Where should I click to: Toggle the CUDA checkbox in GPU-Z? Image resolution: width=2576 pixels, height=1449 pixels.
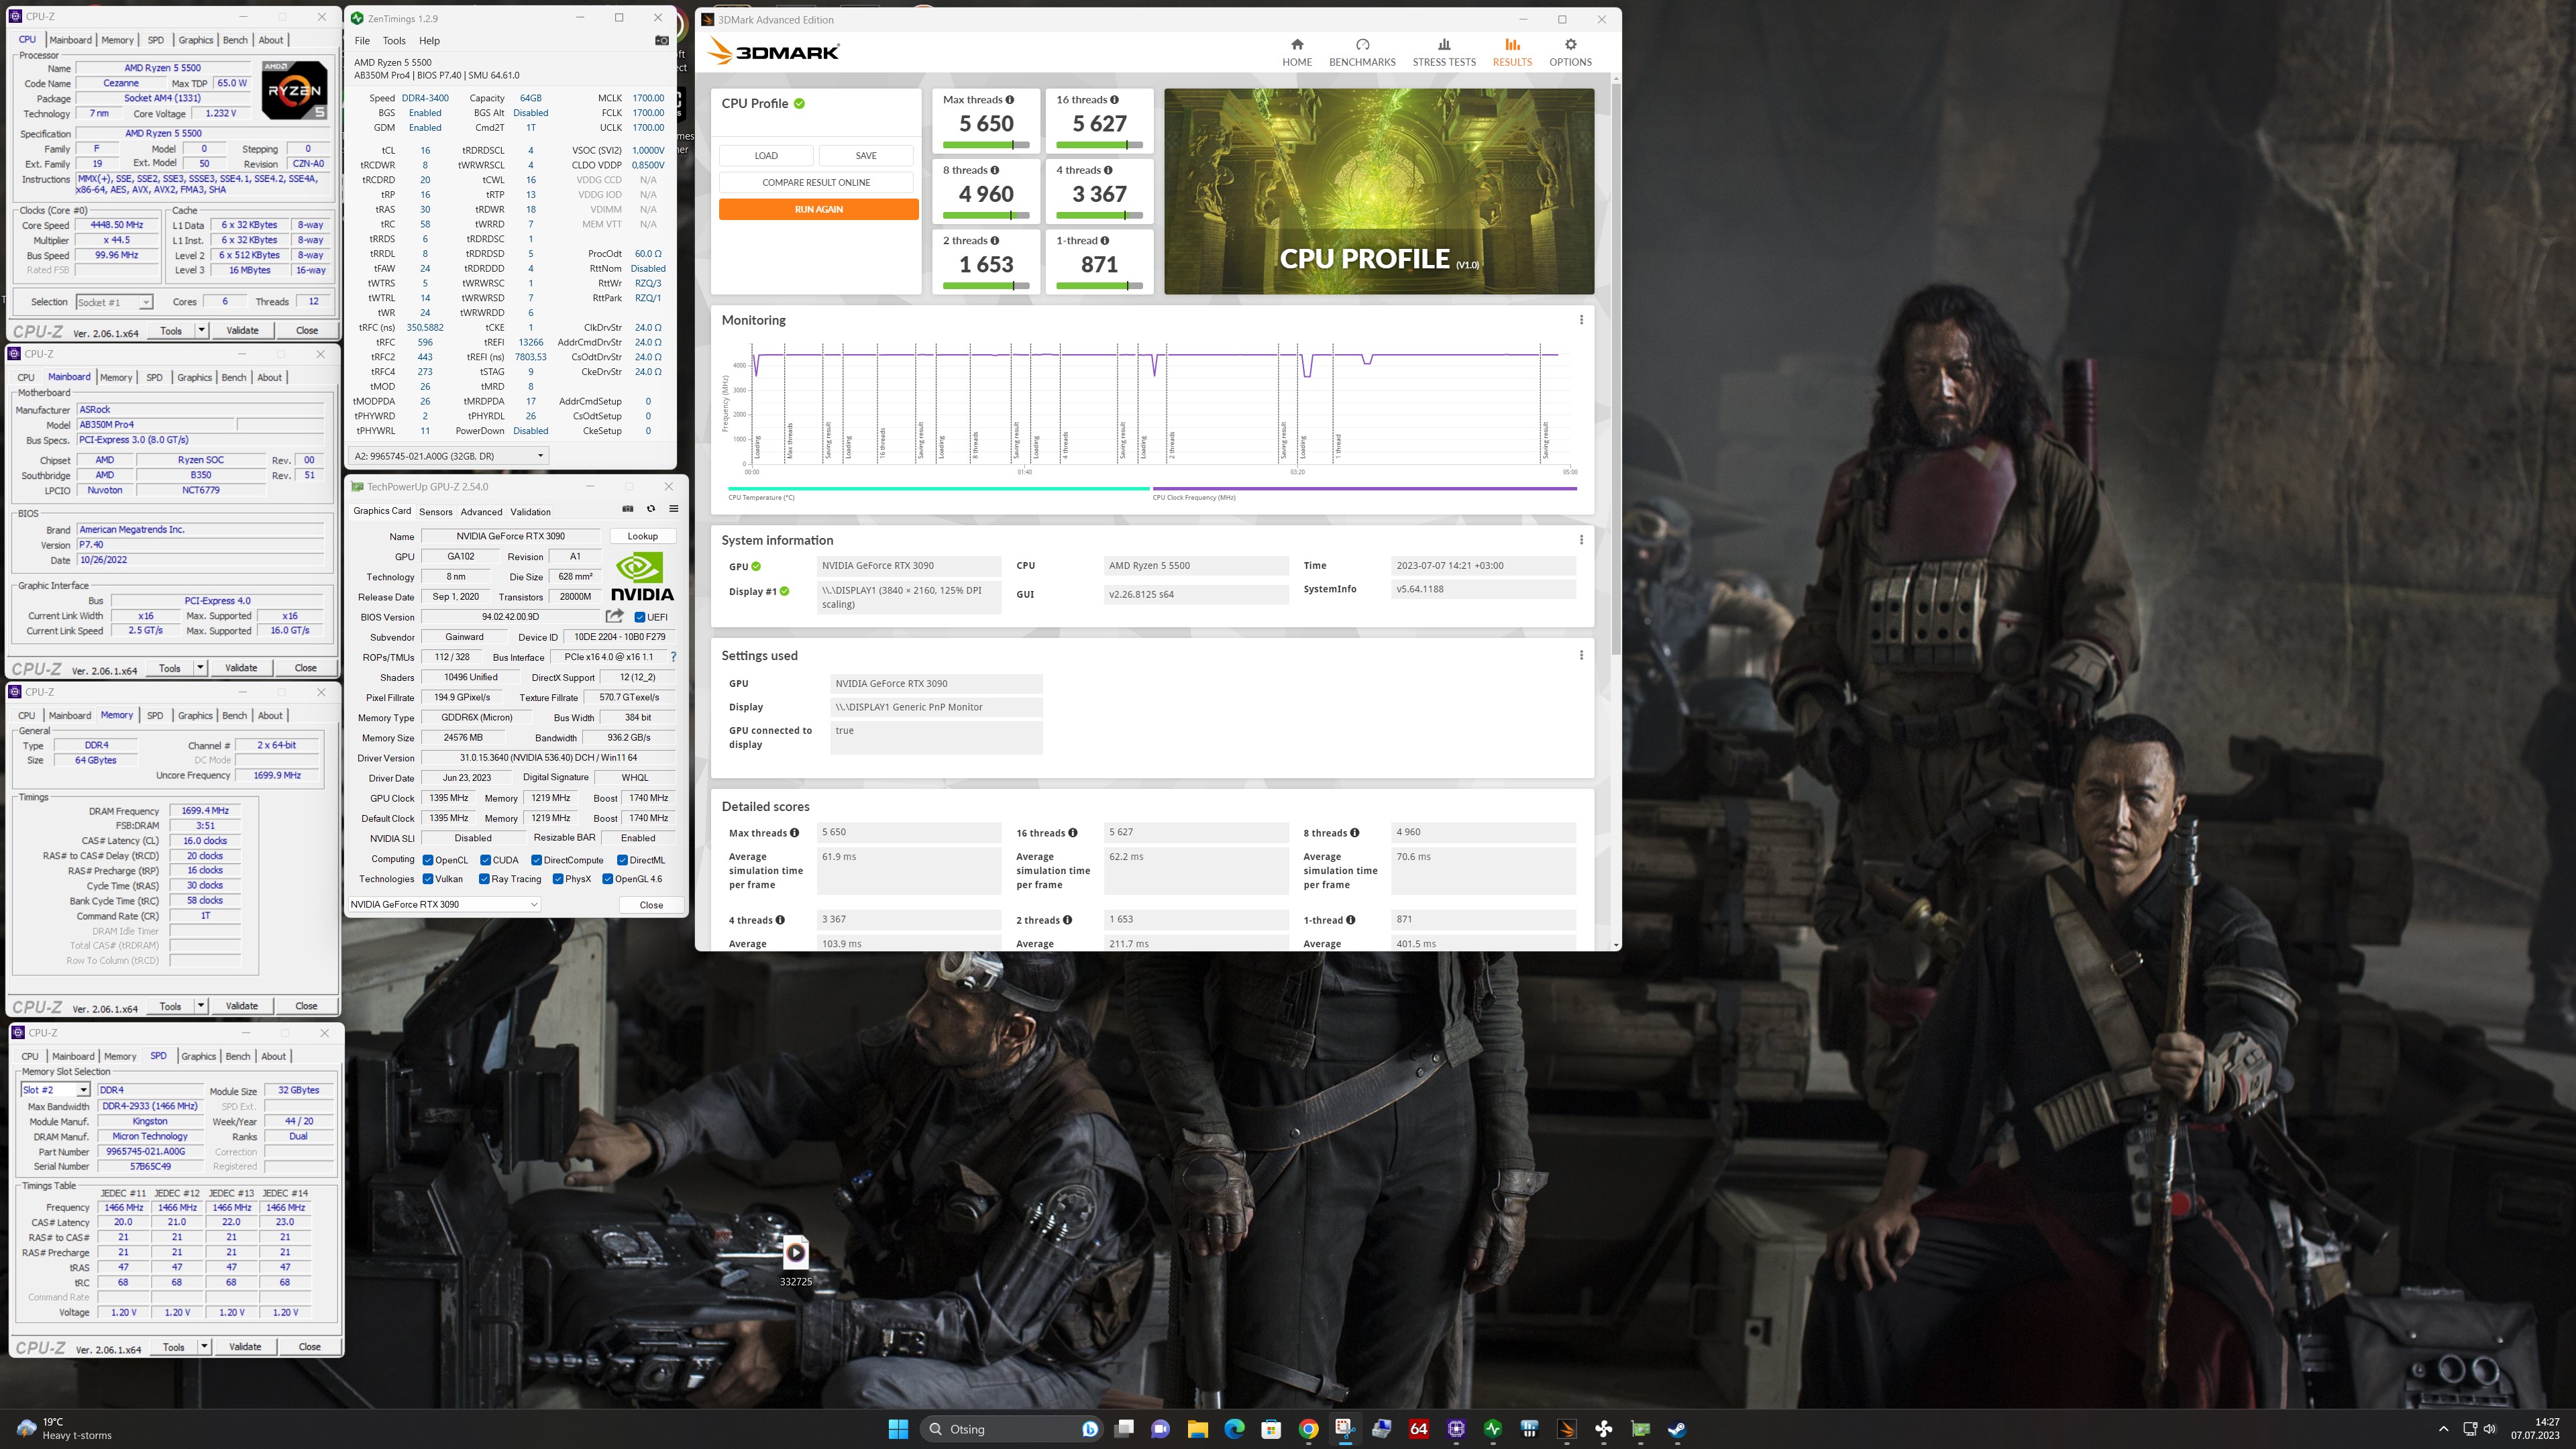pyautogui.click(x=485, y=860)
